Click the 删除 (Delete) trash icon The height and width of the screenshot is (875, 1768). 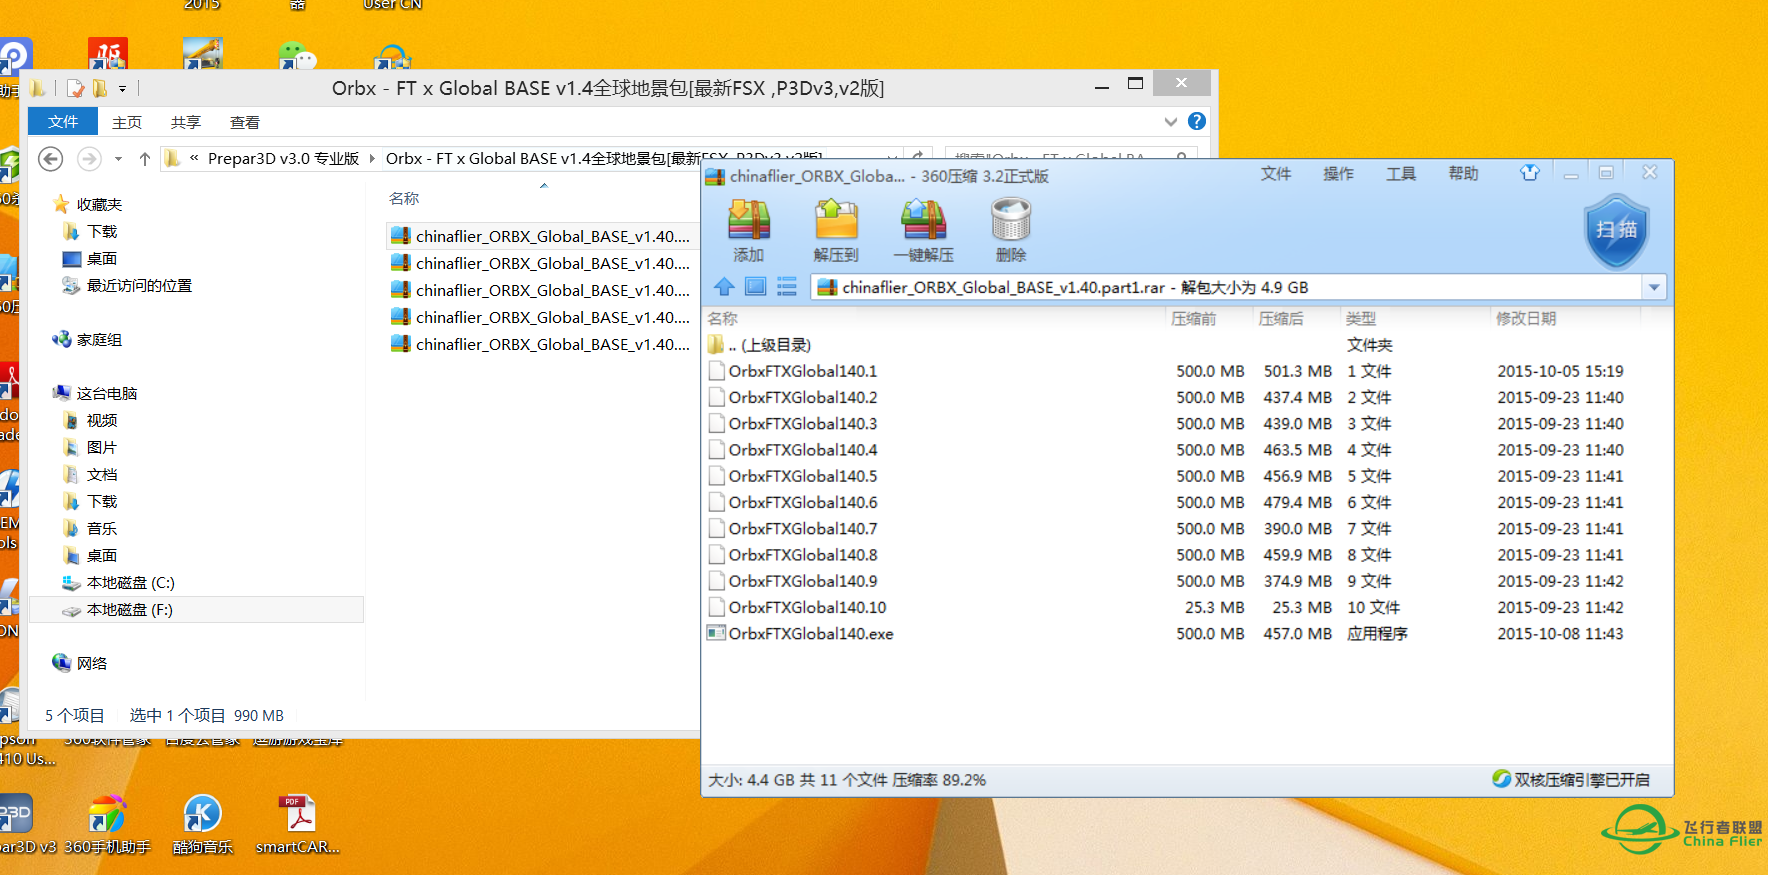click(x=1010, y=229)
